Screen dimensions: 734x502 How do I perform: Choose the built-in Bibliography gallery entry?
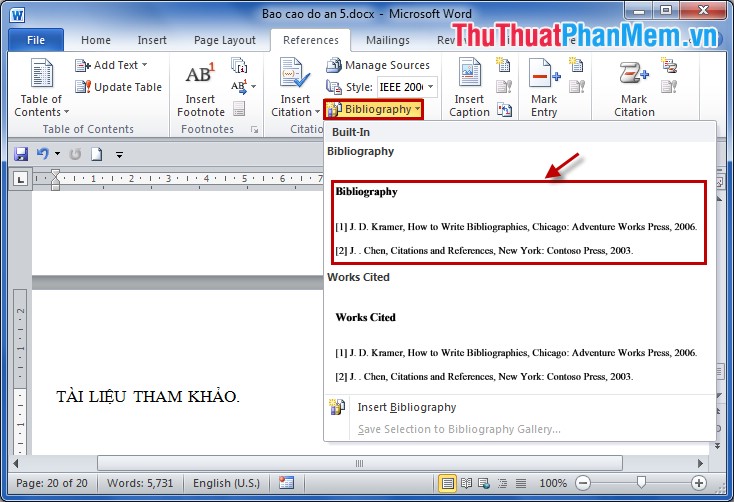tap(519, 222)
